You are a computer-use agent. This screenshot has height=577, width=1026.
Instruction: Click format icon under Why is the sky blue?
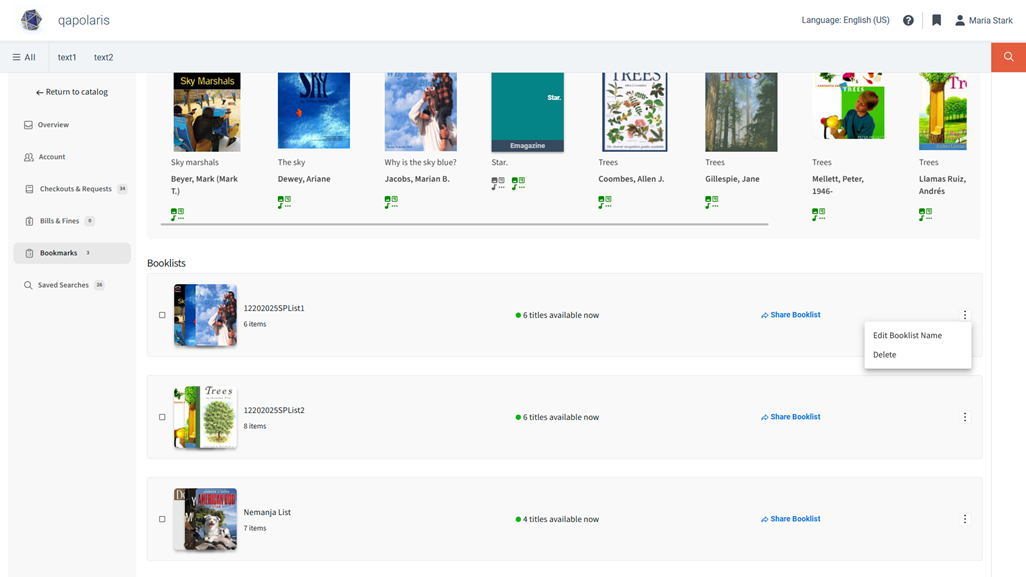coord(391,201)
